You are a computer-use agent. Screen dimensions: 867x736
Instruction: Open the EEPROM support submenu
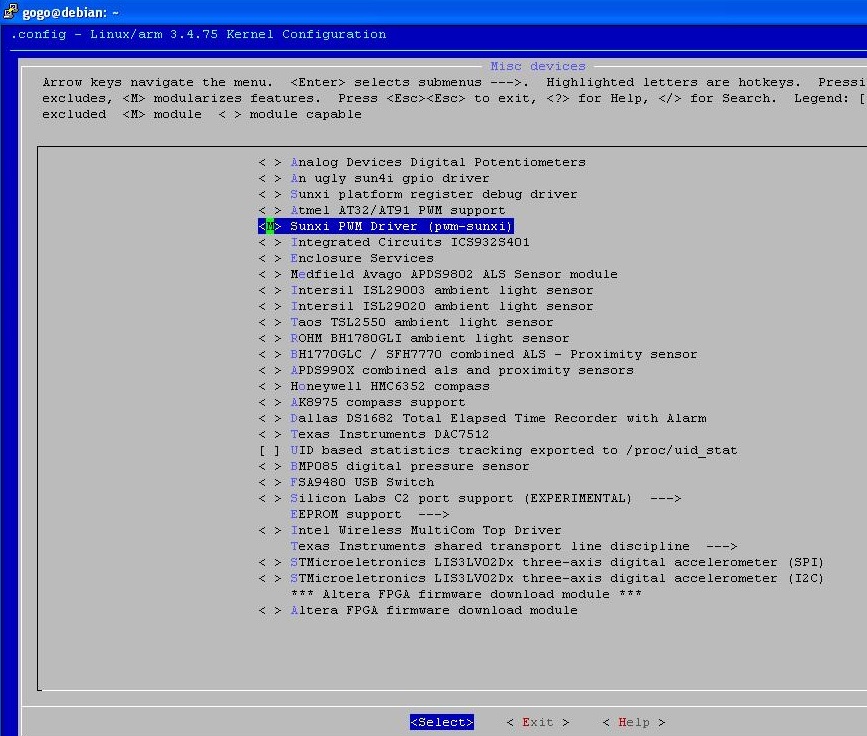coord(369,515)
